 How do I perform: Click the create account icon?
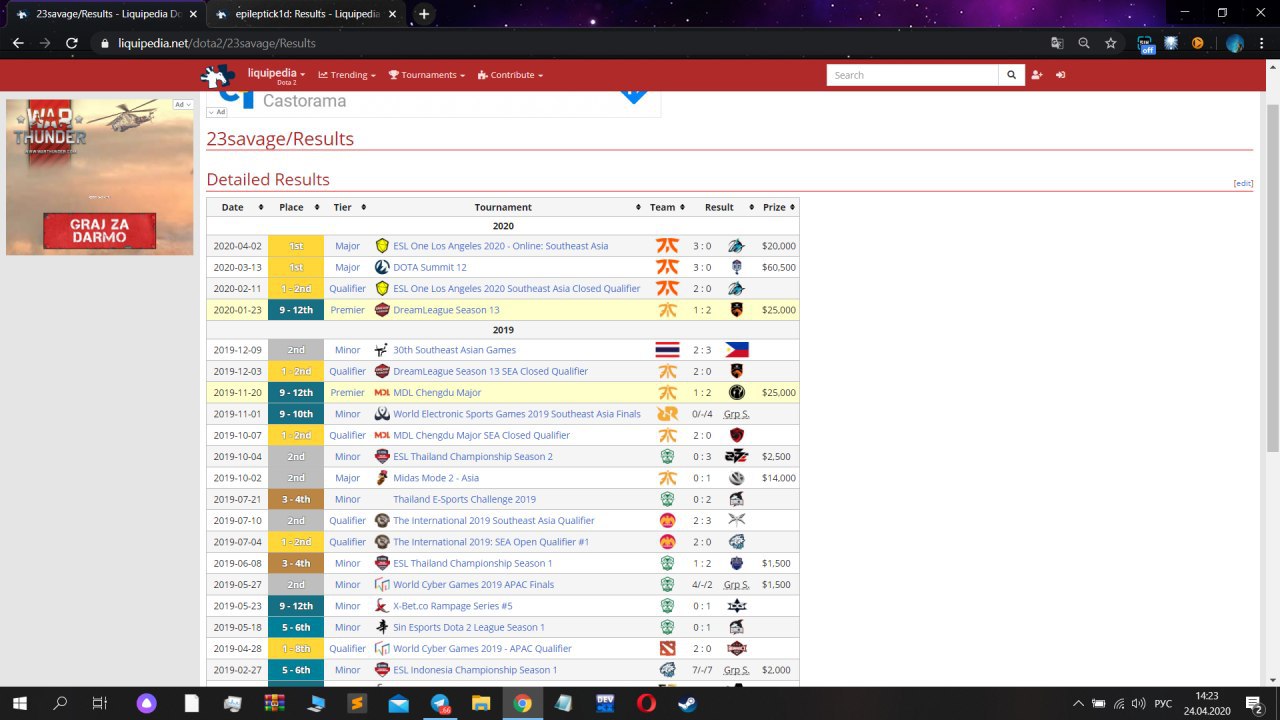pyautogui.click(x=1036, y=75)
